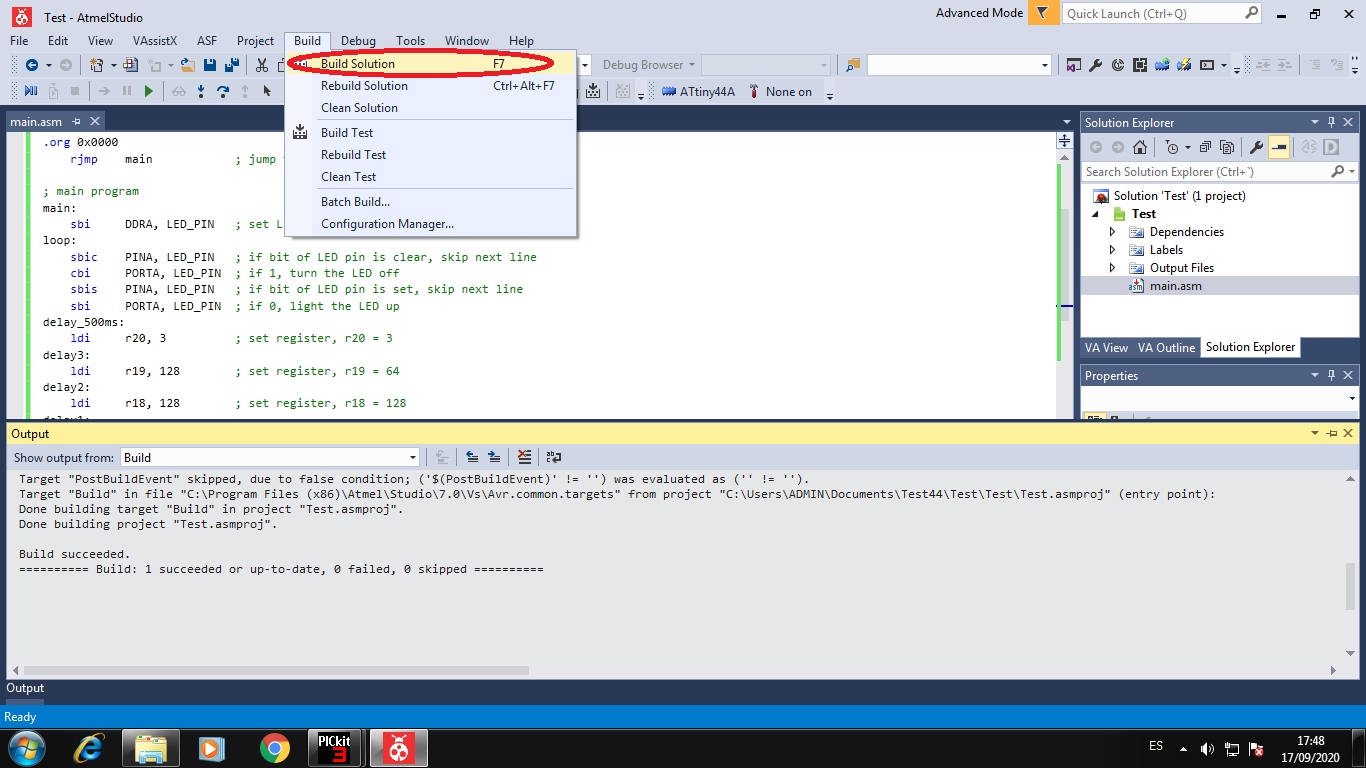Switch to the VA Outline tab
Screen dimensions: 1366x768
[1166, 348]
